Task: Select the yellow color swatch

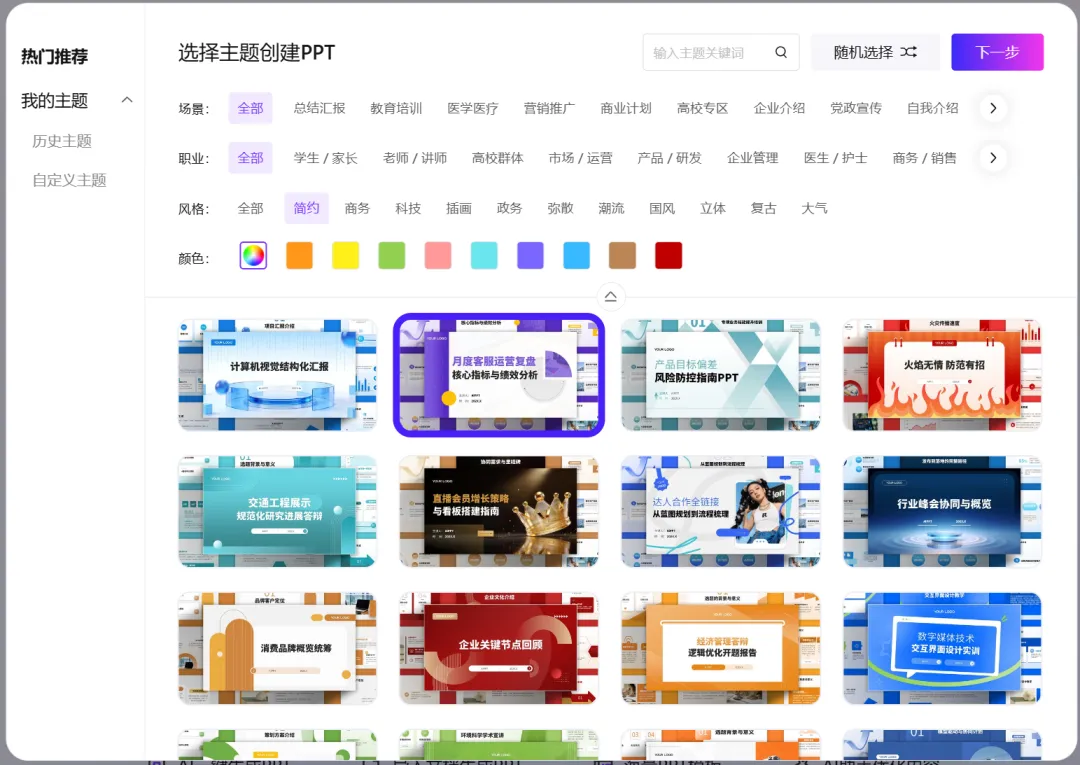Action: (345, 255)
